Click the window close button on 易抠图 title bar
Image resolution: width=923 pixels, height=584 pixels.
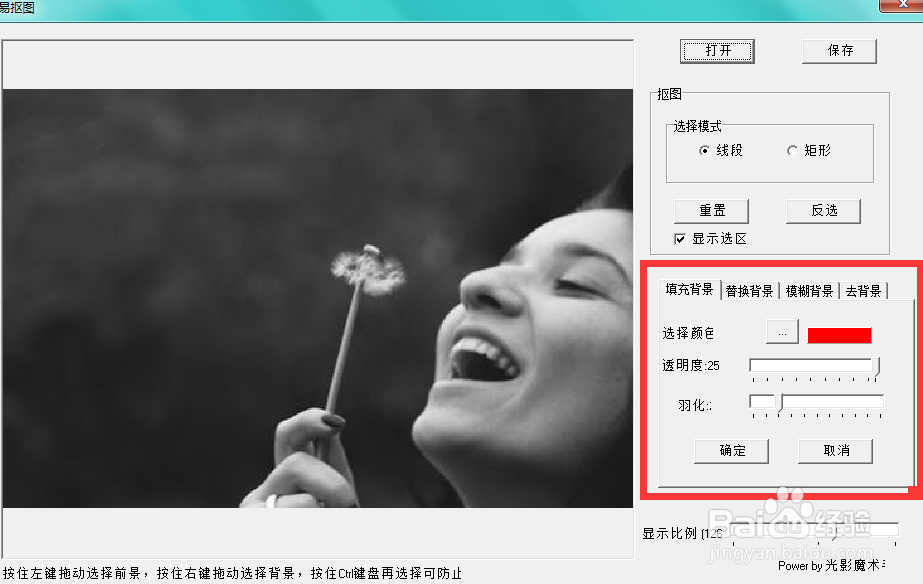905,5
